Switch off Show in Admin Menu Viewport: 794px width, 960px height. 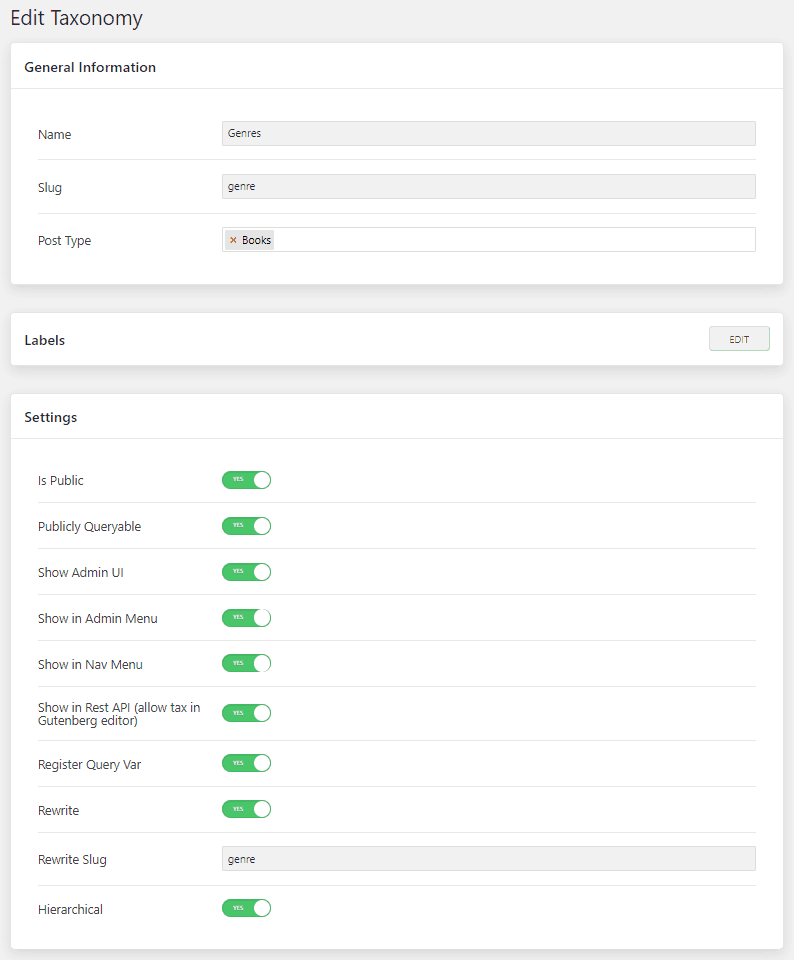click(x=246, y=618)
